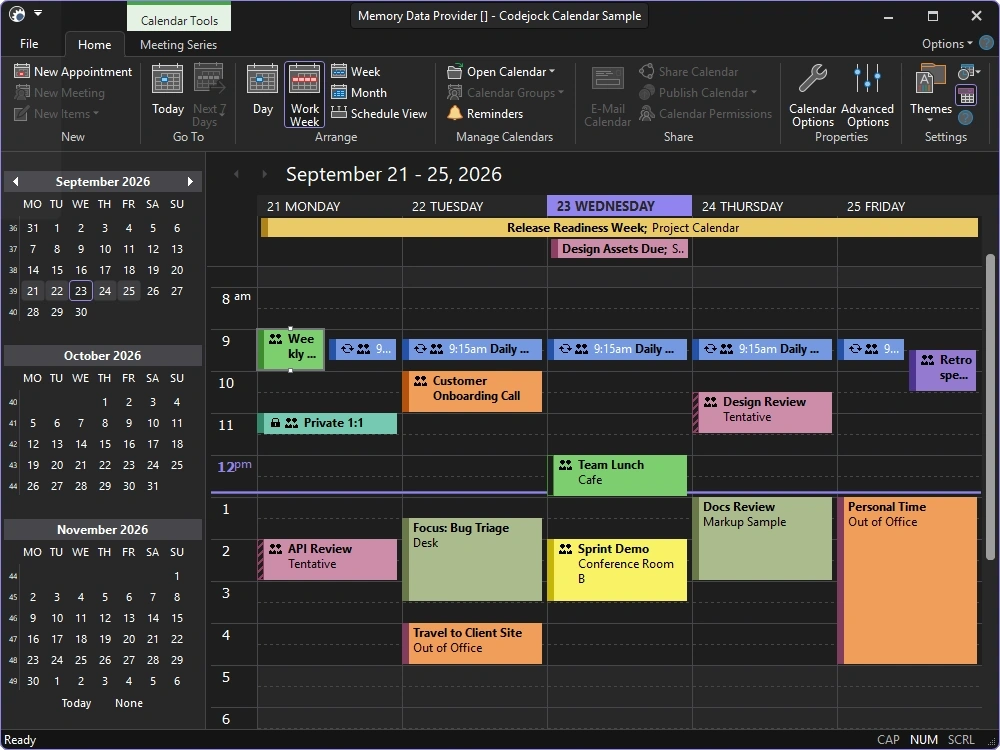The width and height of the screenshot is (1000, 750).
Task: Create a New Appointment
Action: click(x=73, y=71)
